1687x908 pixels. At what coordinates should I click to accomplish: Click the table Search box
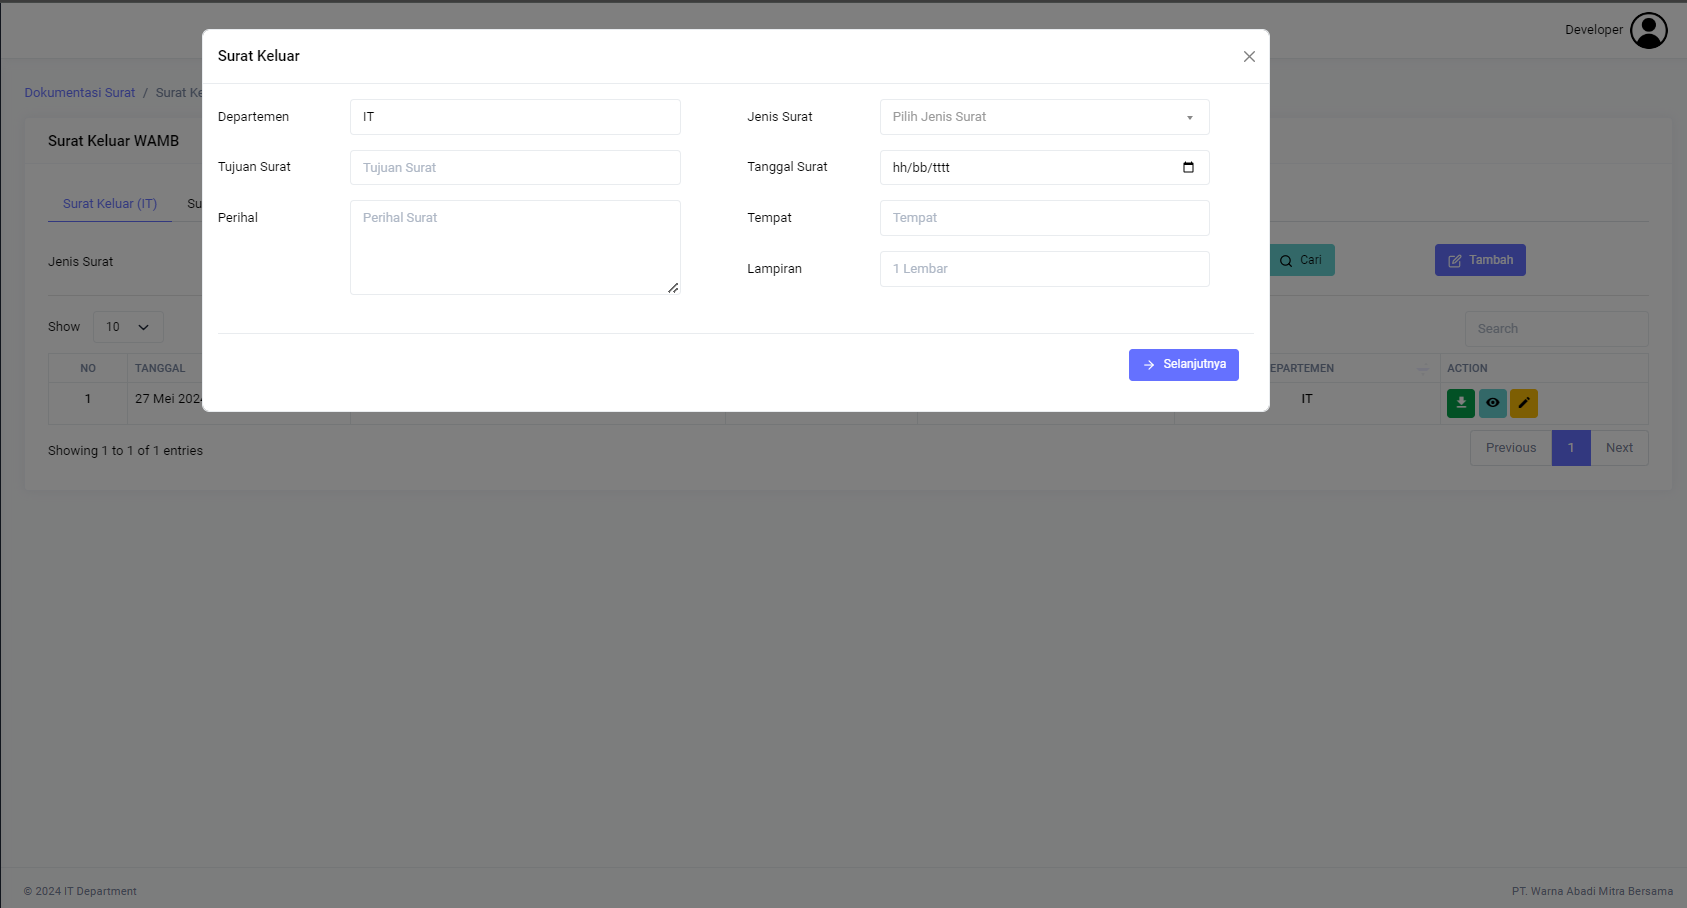tap(1555, 329)
